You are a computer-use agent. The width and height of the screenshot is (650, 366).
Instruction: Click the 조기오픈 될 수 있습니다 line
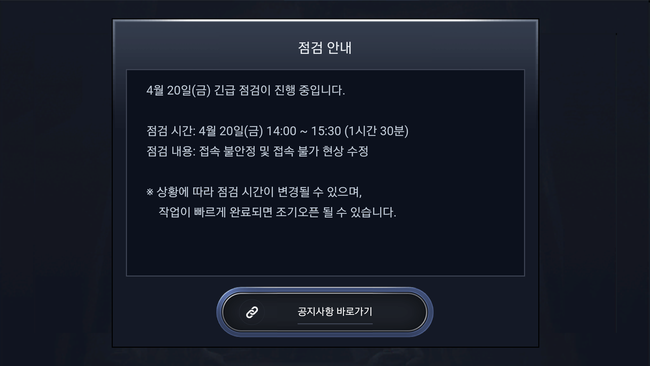[277, 212]
